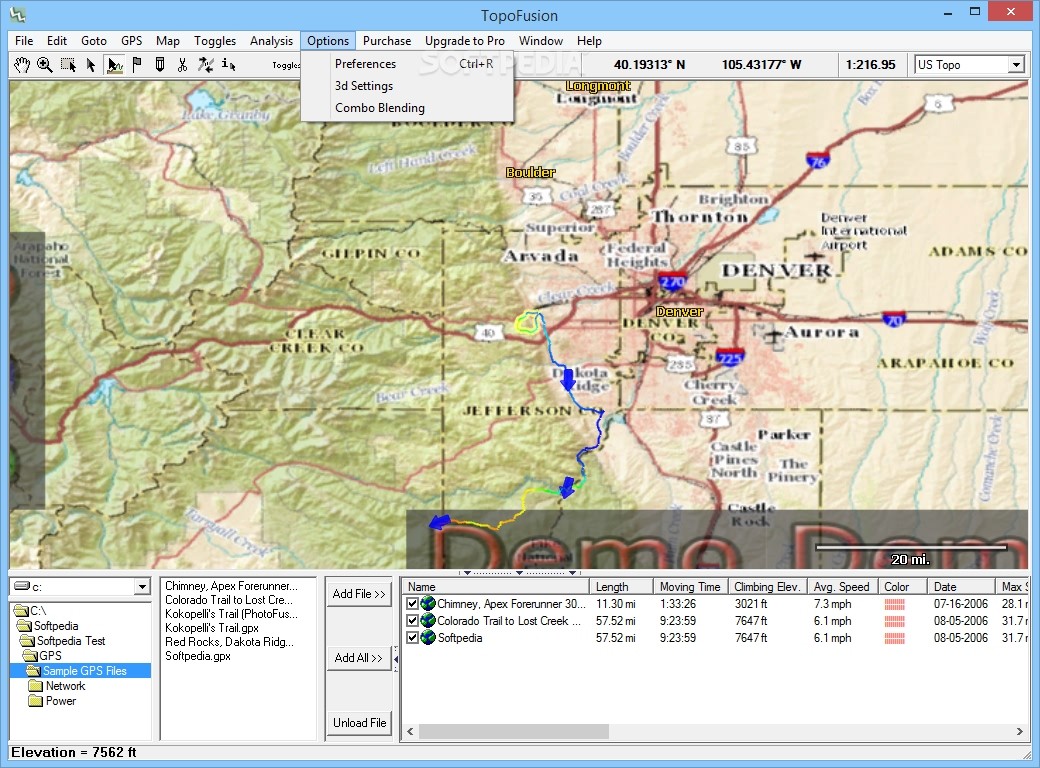
Task: Select Kokopelli's Trail (PhotoFus... file
Action: [x=231, y=613]
